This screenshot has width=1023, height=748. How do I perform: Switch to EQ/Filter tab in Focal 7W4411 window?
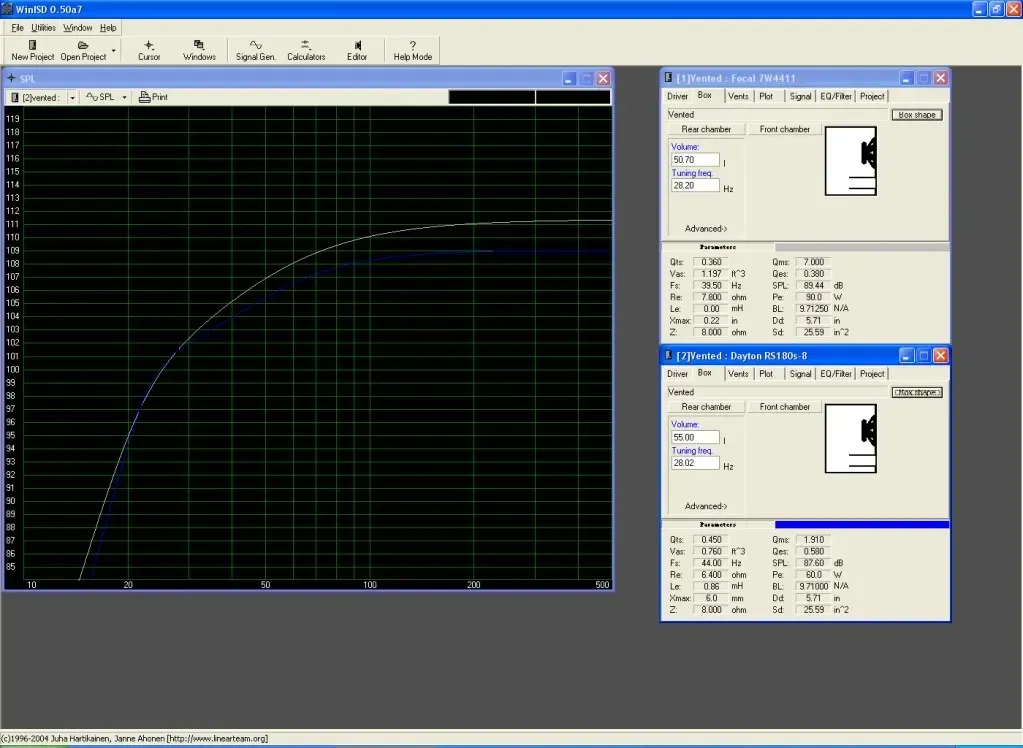[836, 96]
